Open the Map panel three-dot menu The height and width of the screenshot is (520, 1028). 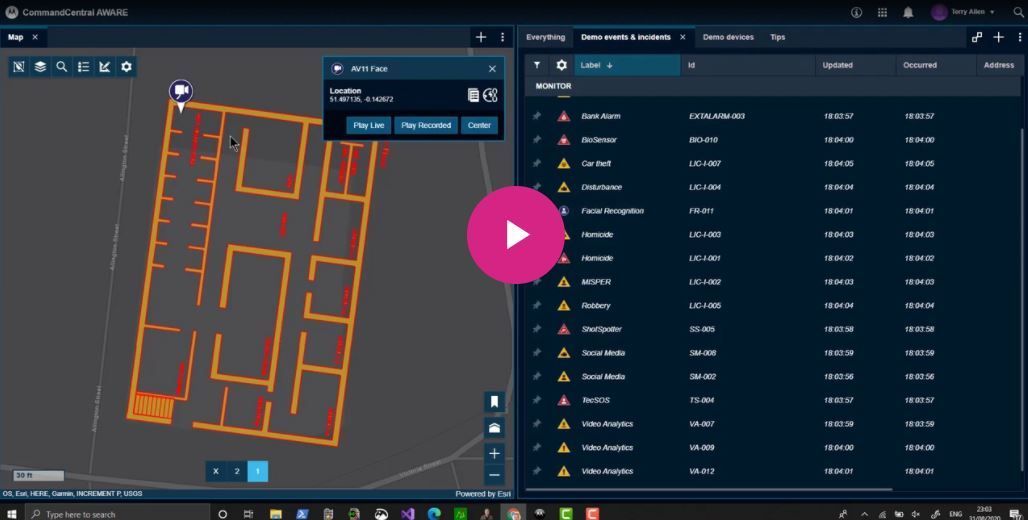(502, 37)
